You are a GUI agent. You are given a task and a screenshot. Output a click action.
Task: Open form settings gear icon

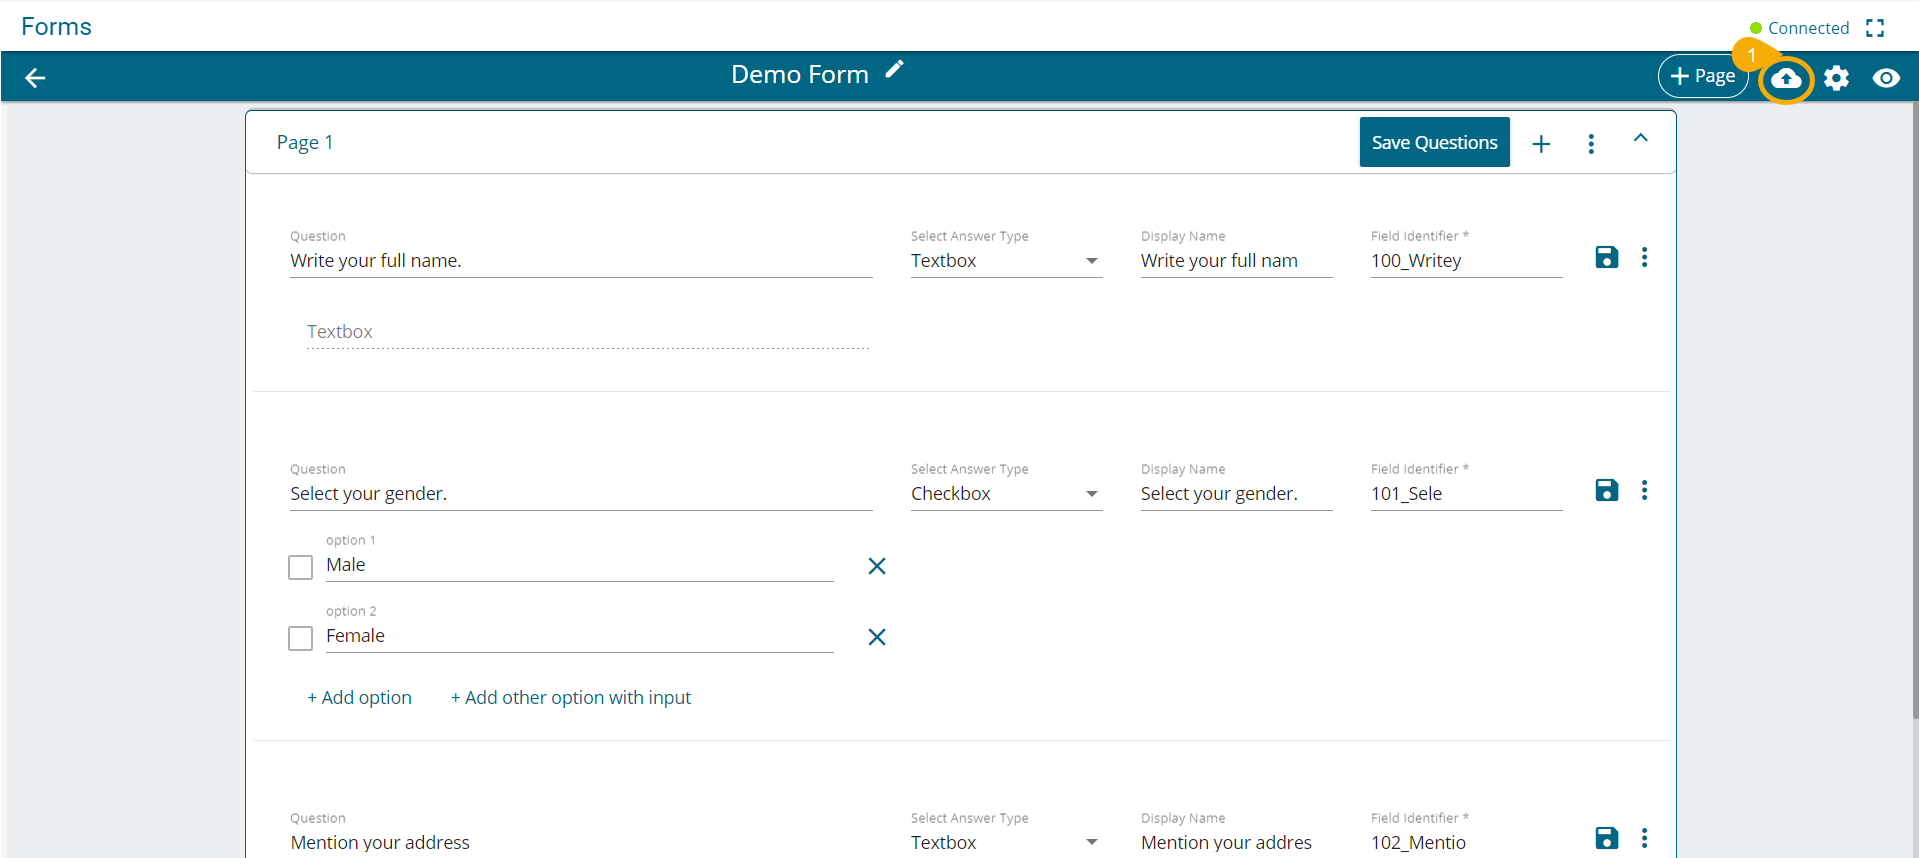click(x=1836, y=78)
